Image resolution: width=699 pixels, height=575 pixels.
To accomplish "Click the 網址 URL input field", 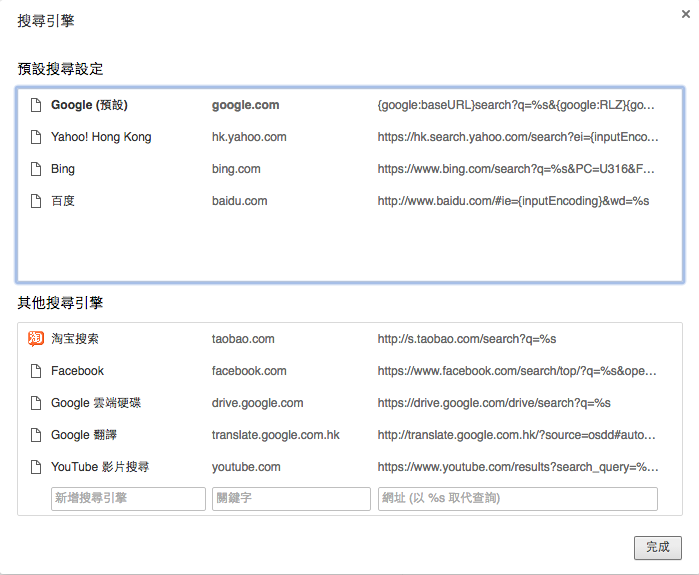I will pyautogui.click(x=517, y=498).
